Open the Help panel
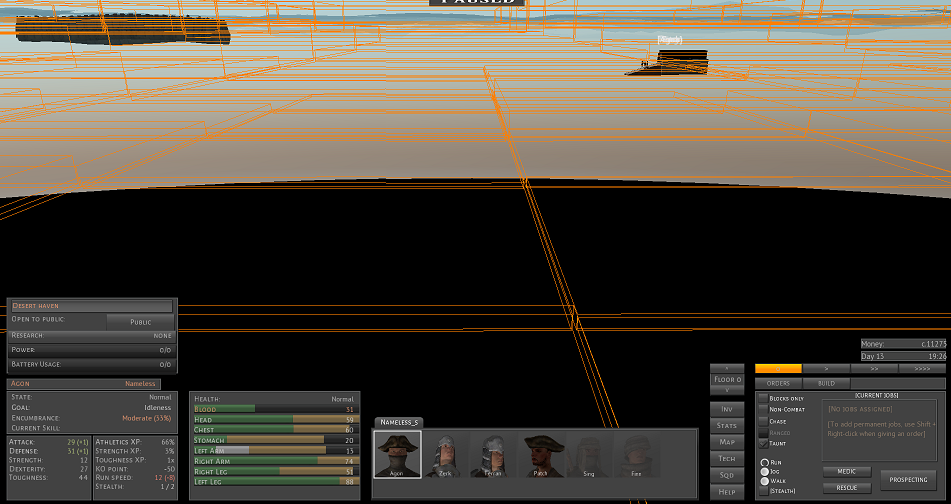 727,491
